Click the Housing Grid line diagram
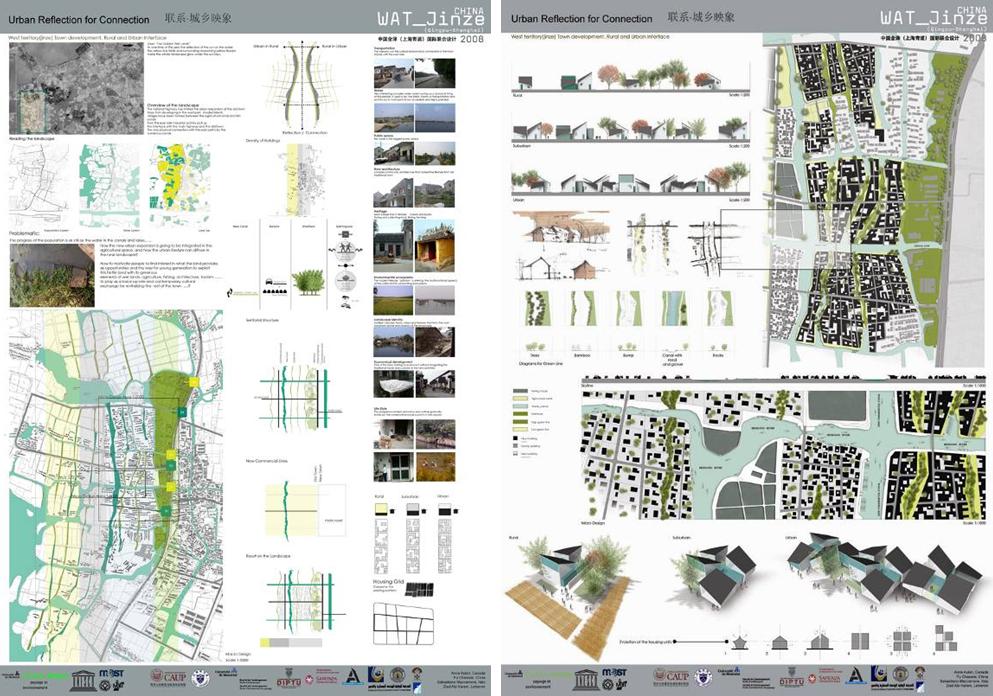Screen dimensions: 993x696 [405, 624]
